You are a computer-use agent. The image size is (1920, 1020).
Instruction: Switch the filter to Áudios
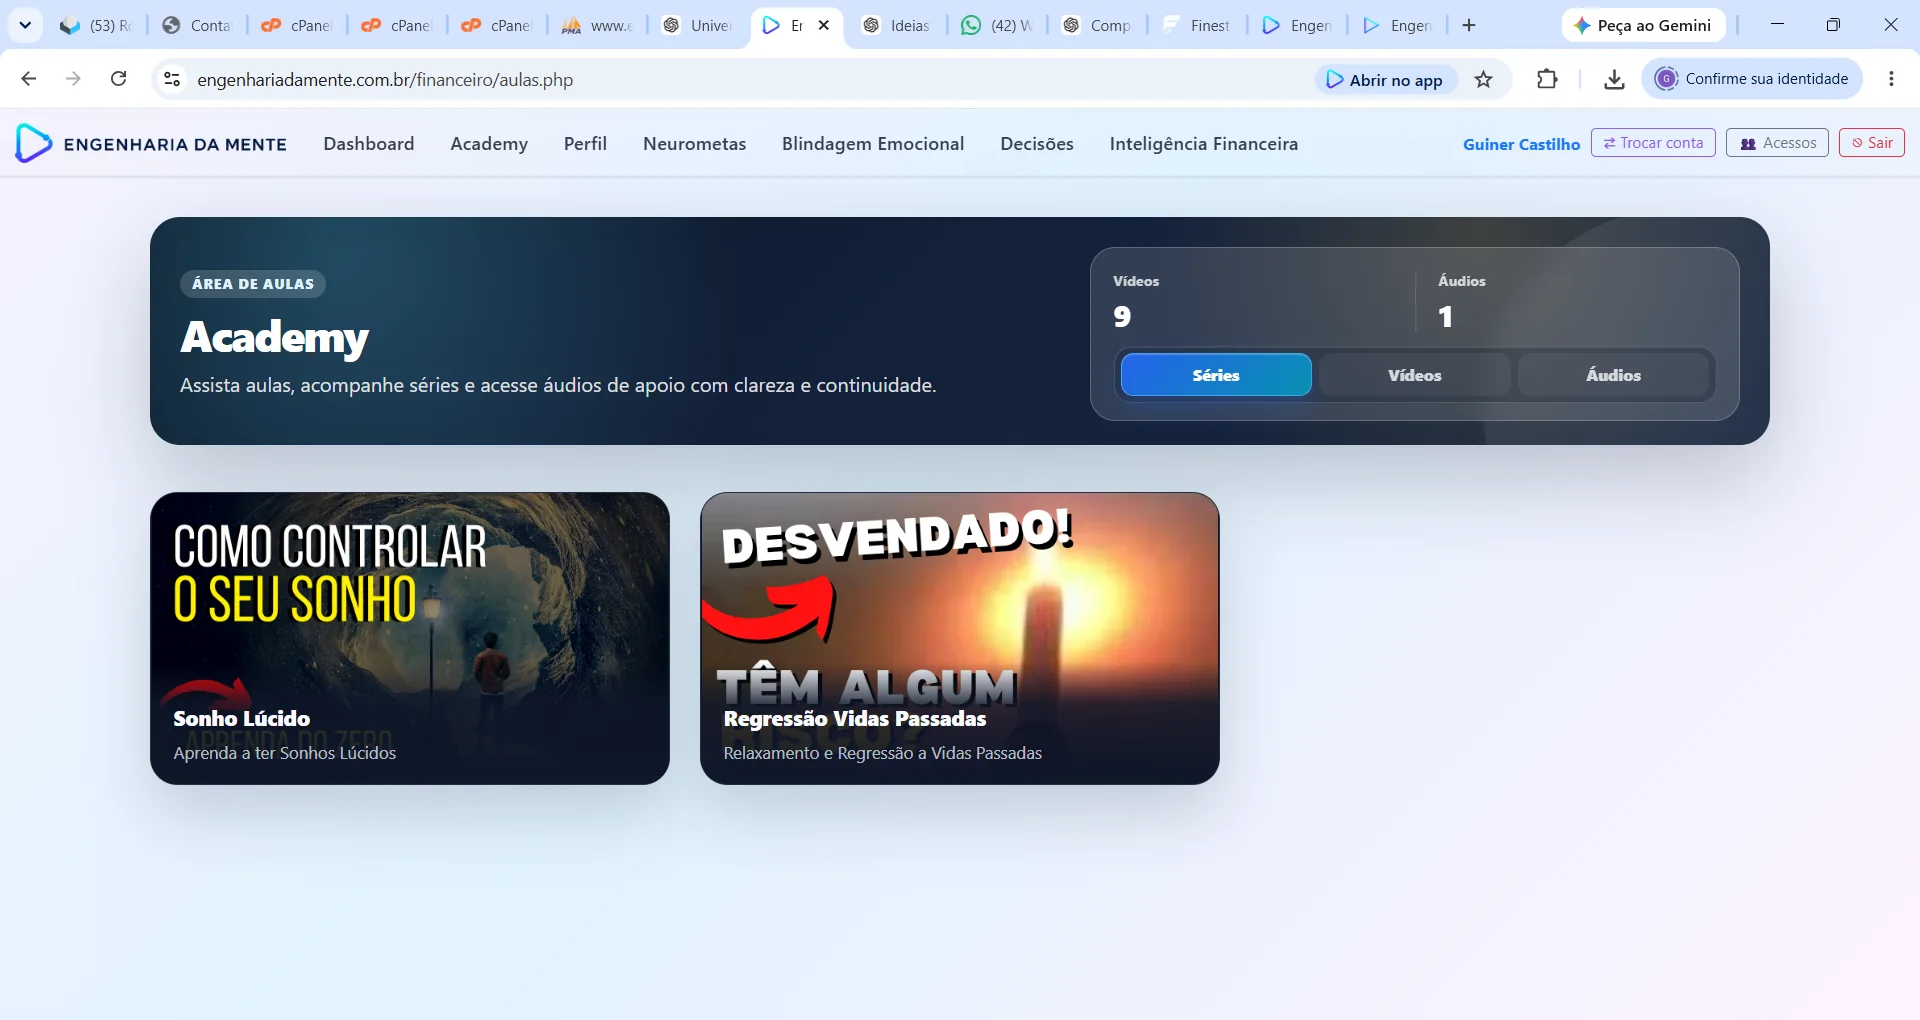1613,375
